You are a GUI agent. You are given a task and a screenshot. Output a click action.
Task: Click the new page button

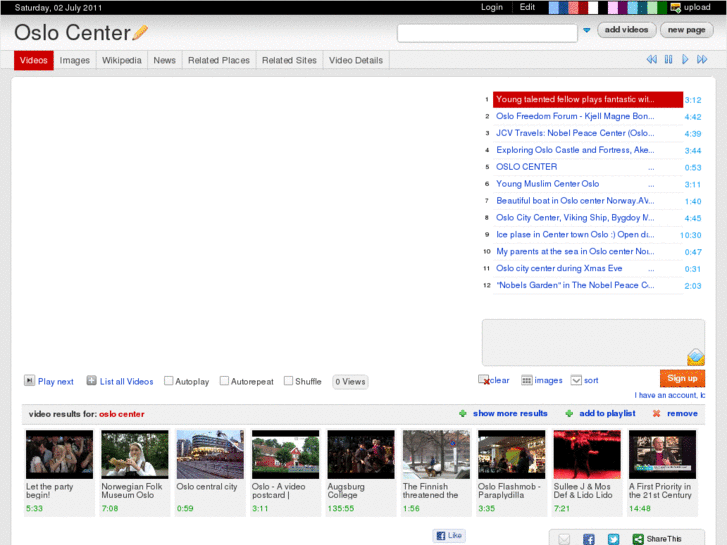[687, 30]
